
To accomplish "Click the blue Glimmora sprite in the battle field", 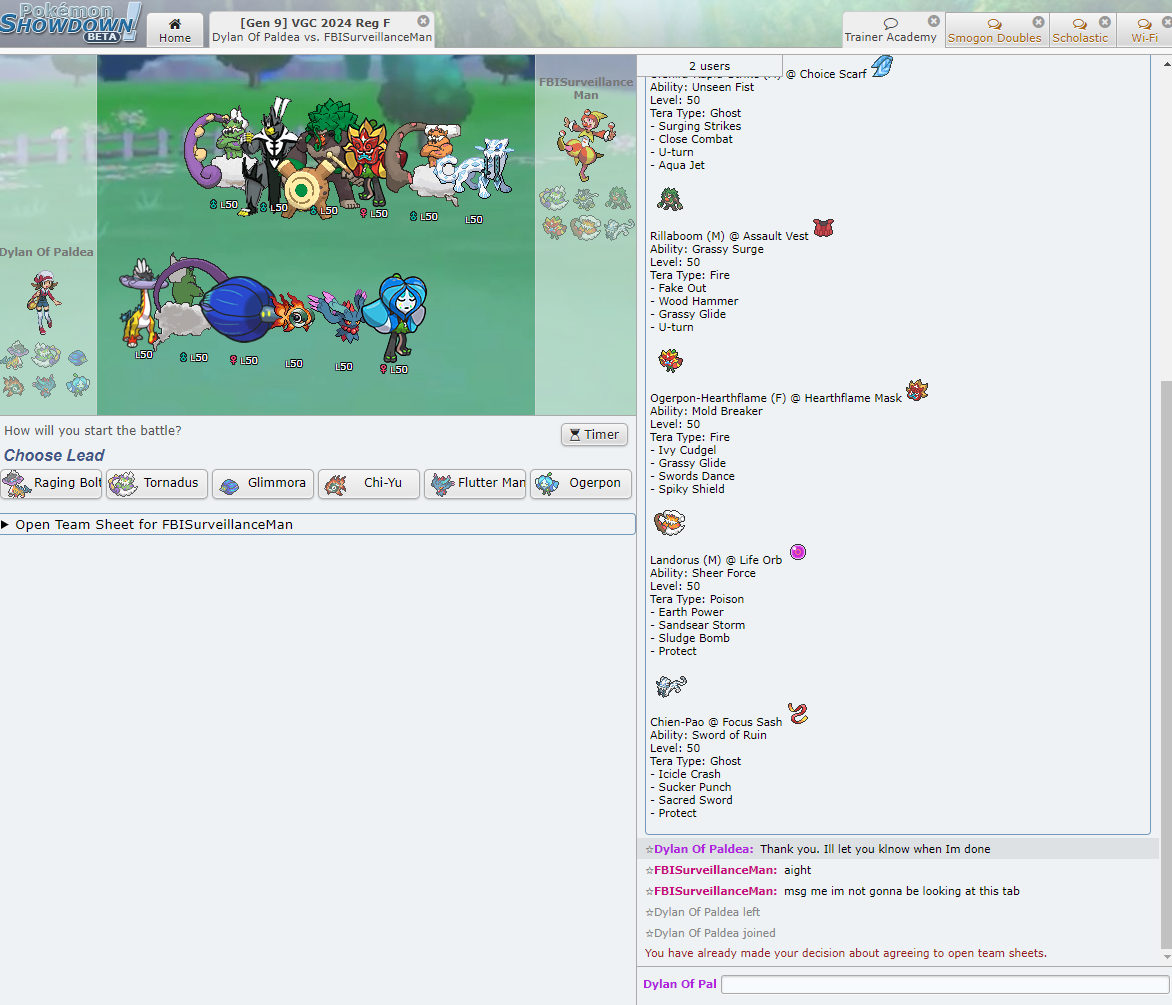I will click(239, 309).
